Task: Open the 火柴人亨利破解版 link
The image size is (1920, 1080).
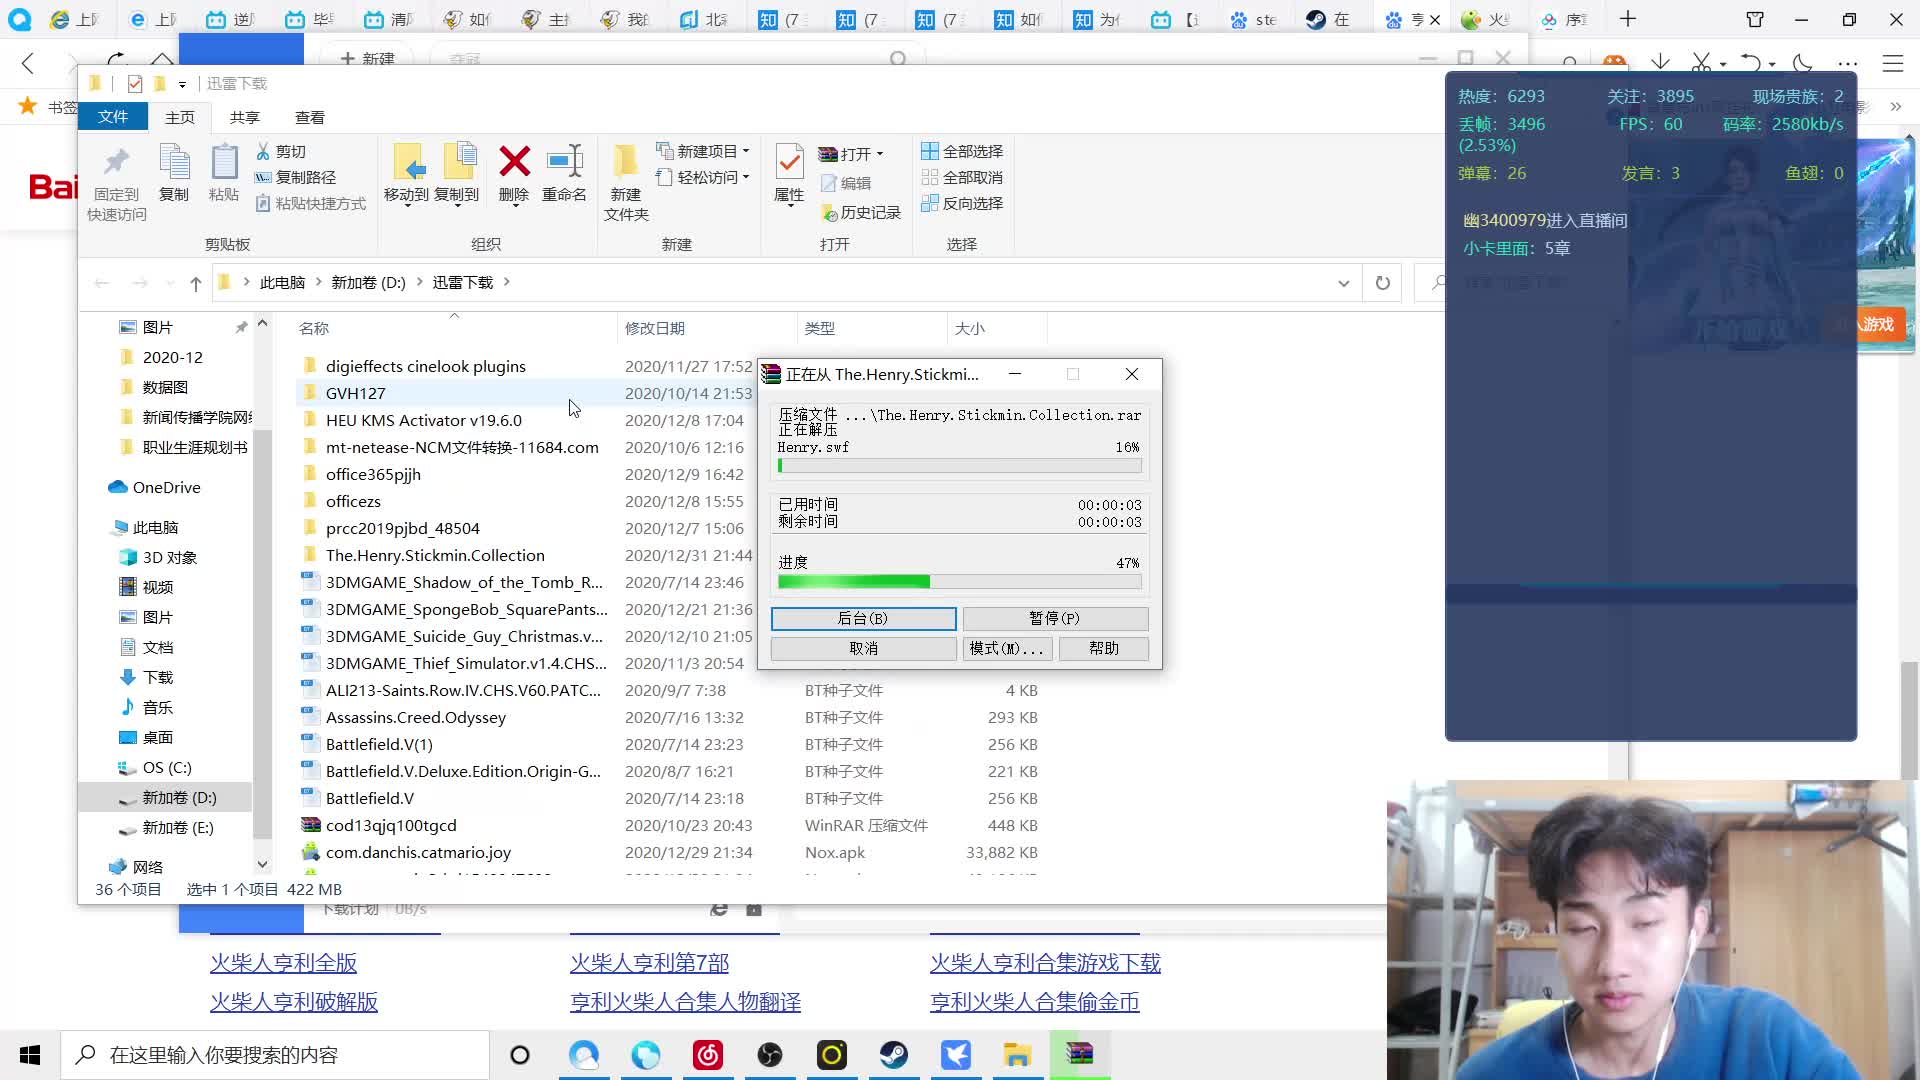Action: 294,1002
